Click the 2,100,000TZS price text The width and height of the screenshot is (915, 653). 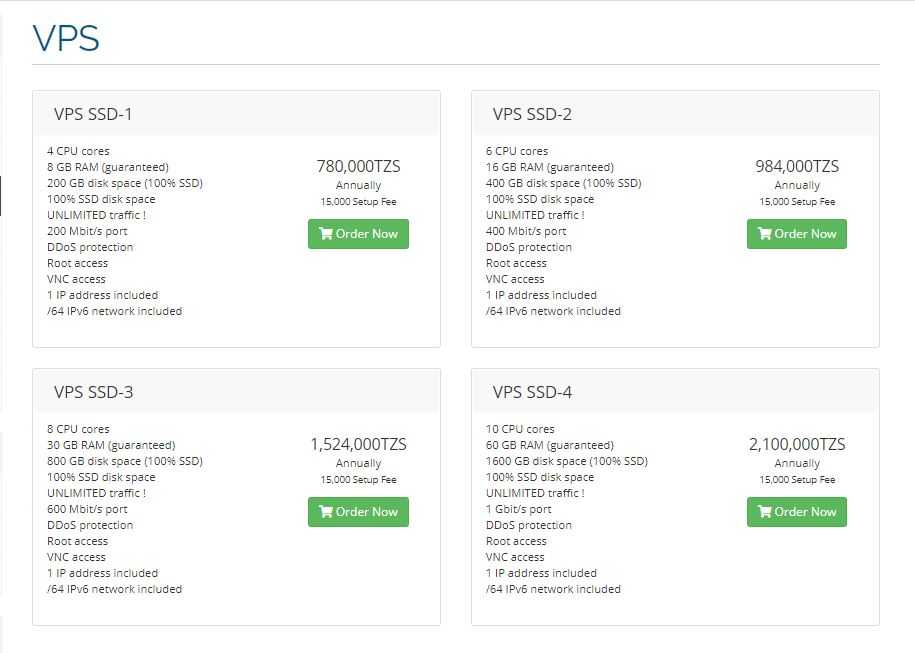coord(797,444)
